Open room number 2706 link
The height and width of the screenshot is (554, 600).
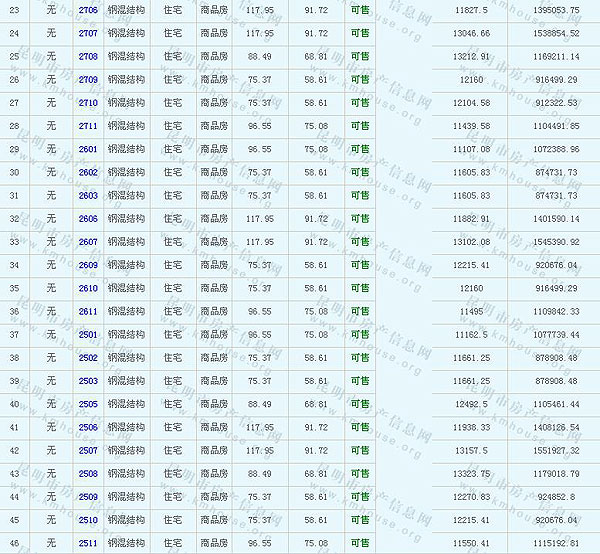point(88,9)
